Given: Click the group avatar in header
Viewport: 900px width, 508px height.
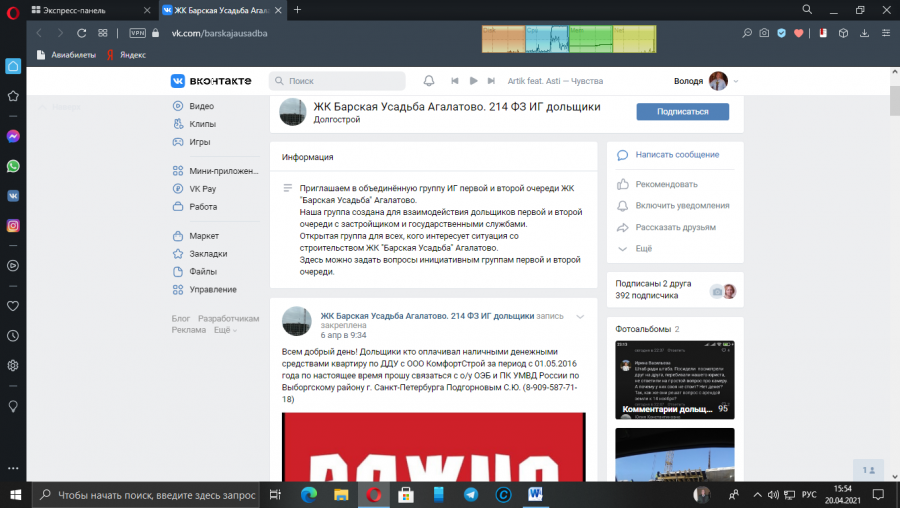Looking at the screenshot, I should [x=293, y=111].
